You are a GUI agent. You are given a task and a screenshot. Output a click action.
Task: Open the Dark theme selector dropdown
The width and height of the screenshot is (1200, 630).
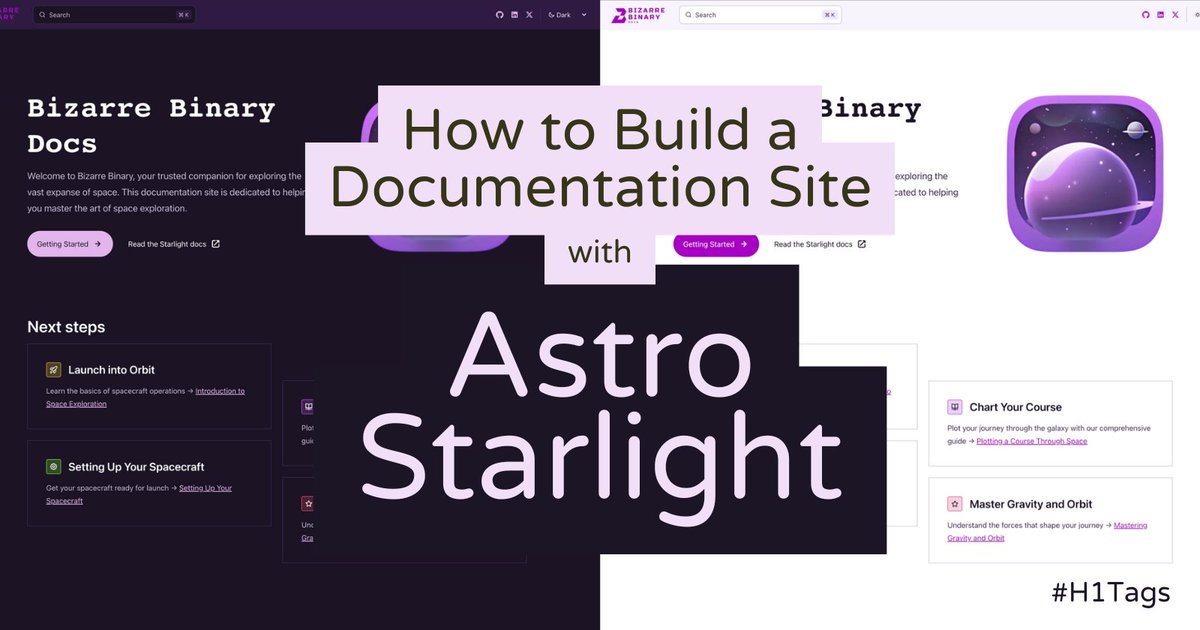(568, 15)
